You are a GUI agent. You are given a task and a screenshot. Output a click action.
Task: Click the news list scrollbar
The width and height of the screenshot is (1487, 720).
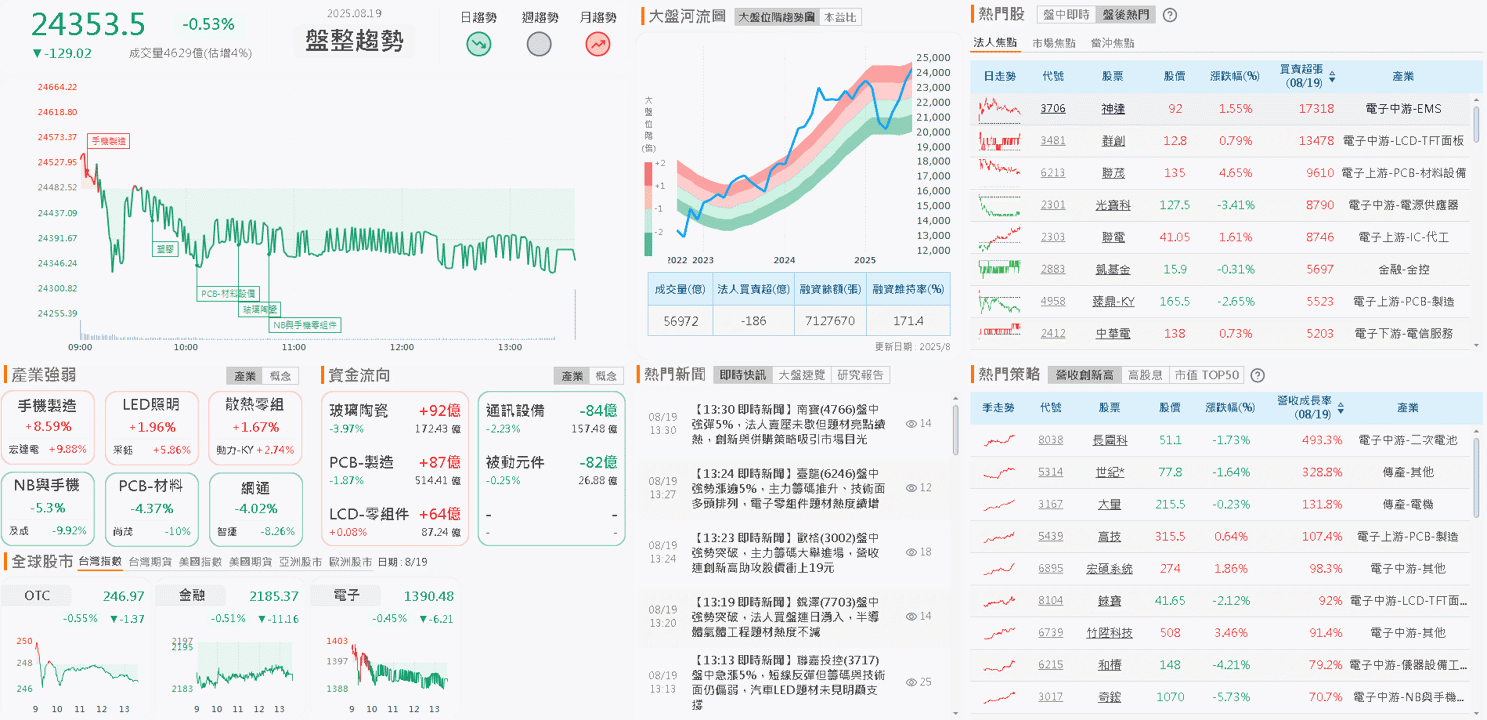coord(955,430)
